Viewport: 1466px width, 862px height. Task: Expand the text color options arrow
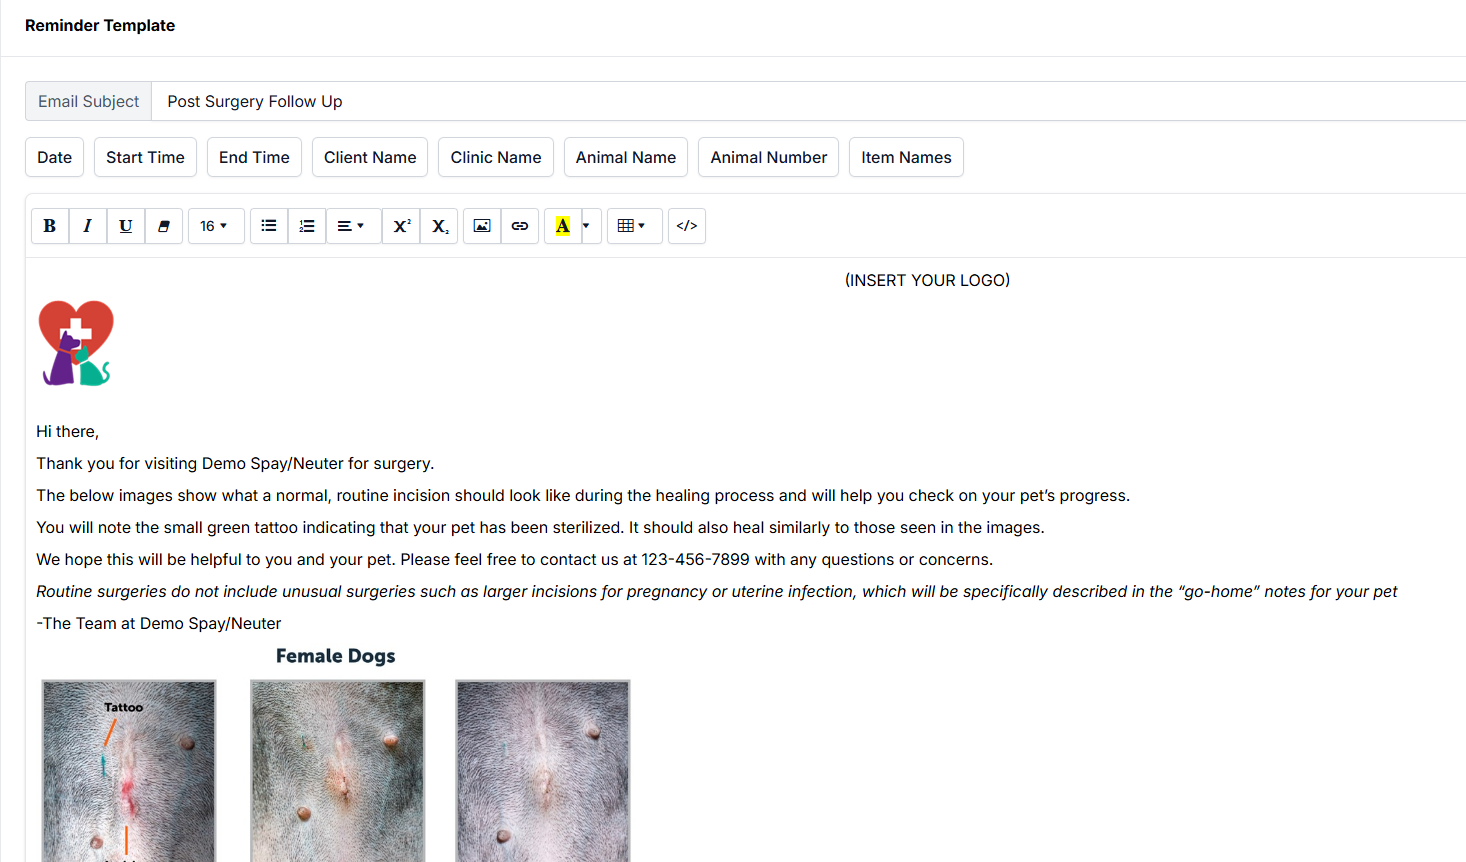click(587, 226)
